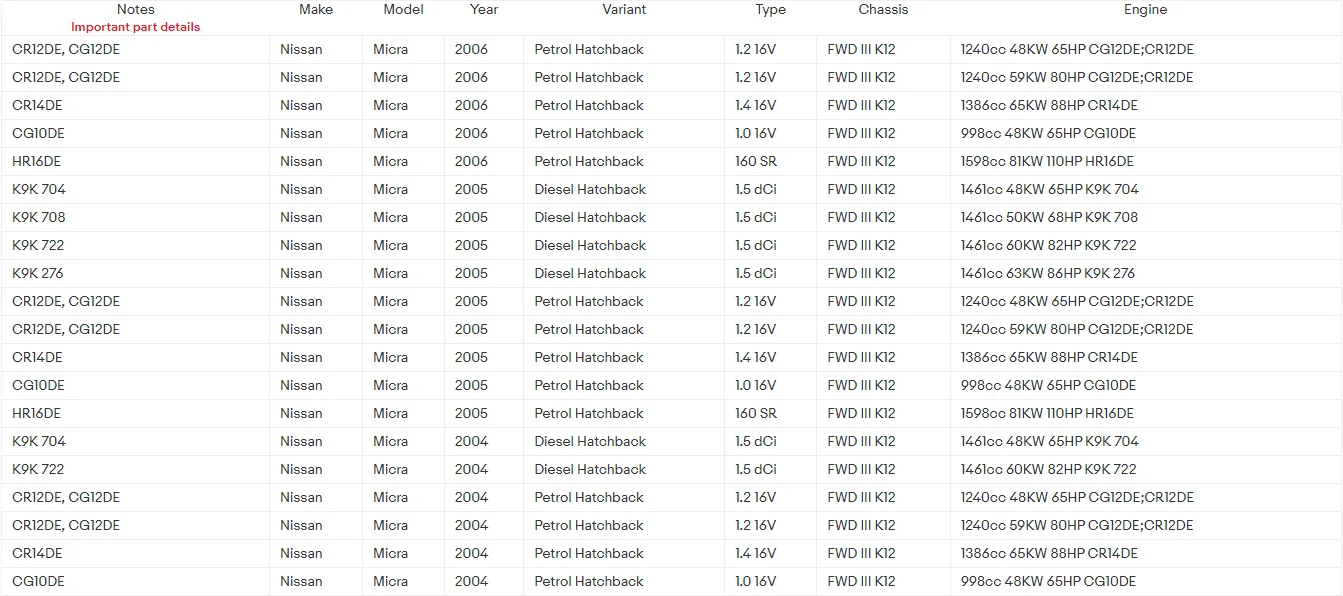The width and height of the screenshot is (1343, 596).
Task: Click the Notes column header
Action: 135,9
